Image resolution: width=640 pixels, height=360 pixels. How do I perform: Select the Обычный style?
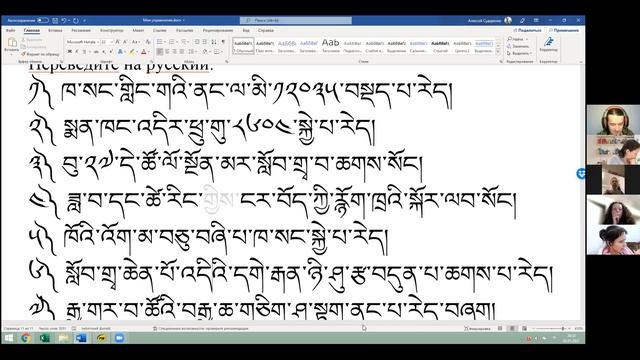pos(243,46)
